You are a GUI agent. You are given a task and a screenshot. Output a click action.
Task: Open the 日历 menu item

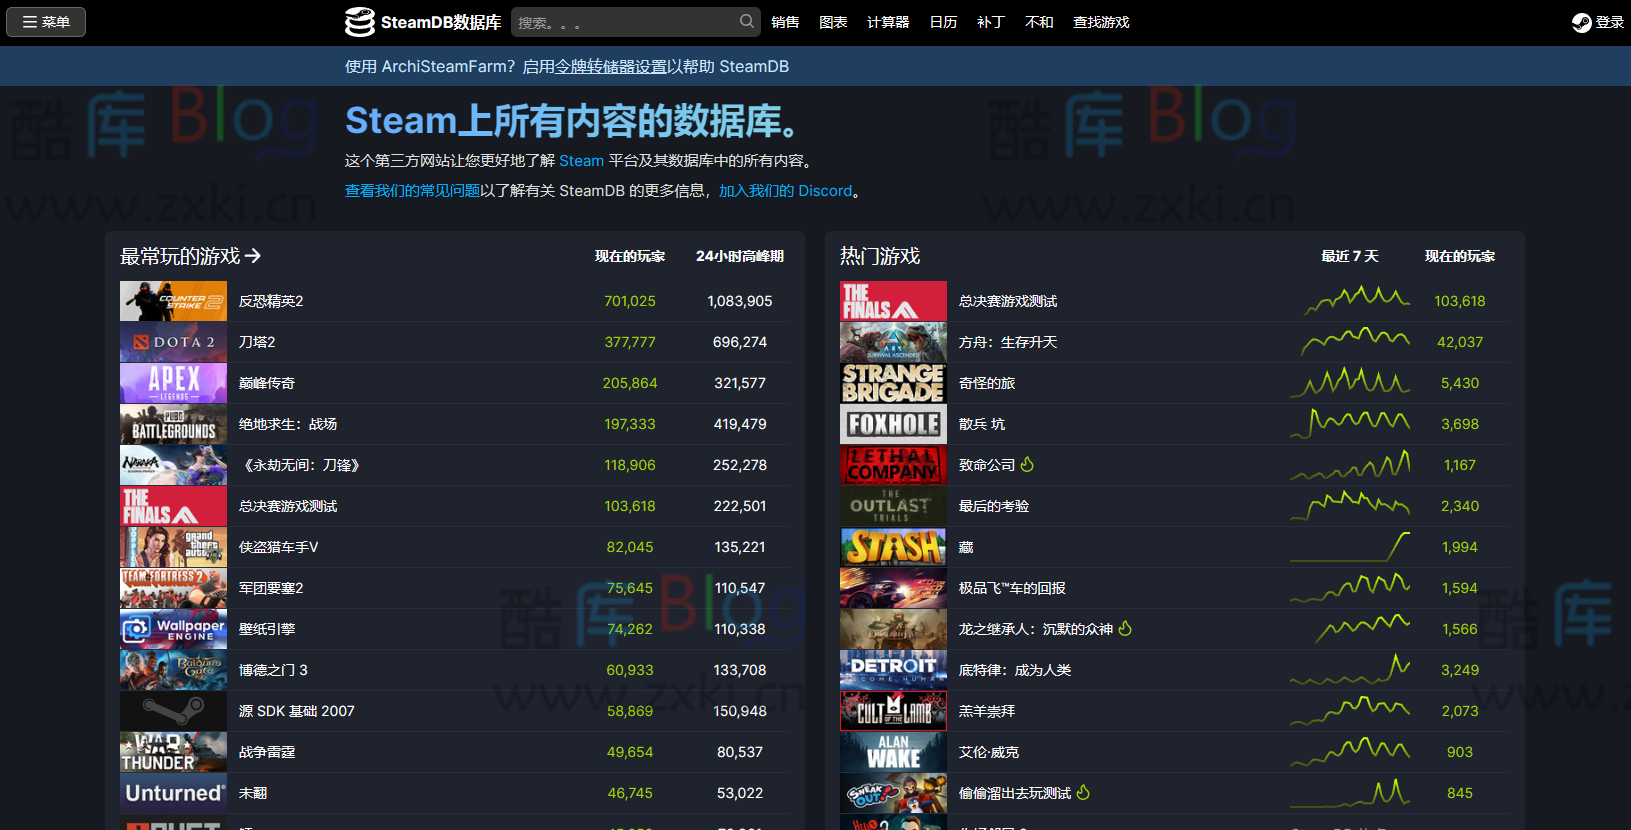943,22
